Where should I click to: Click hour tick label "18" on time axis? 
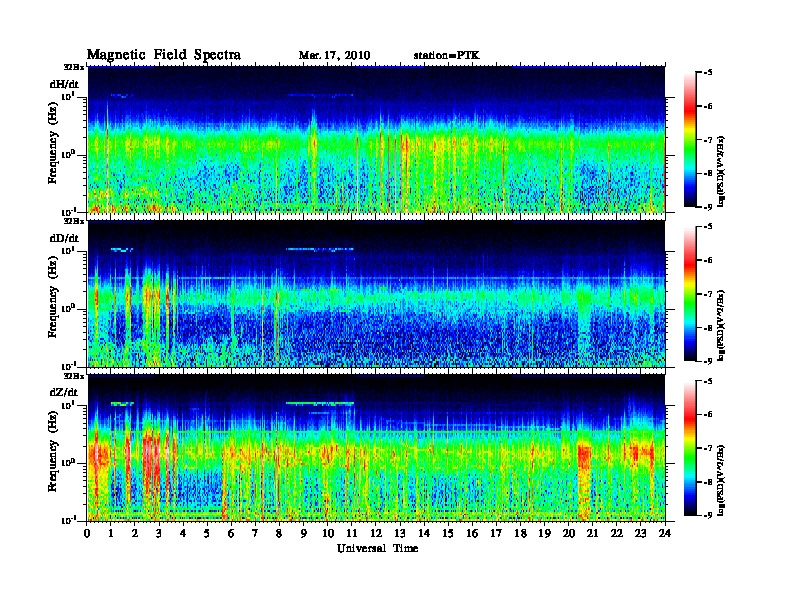pyautogui.click(x=520, y=533)
